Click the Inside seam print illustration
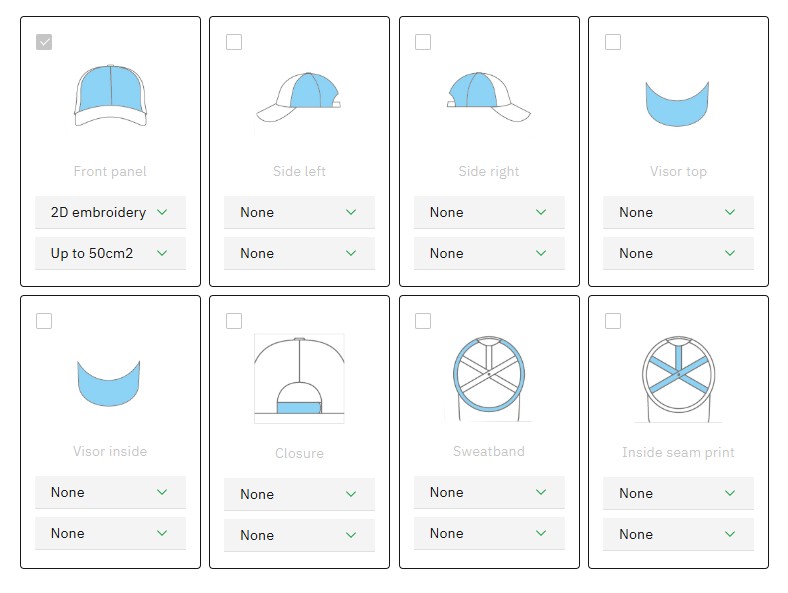 coord(678,378)
